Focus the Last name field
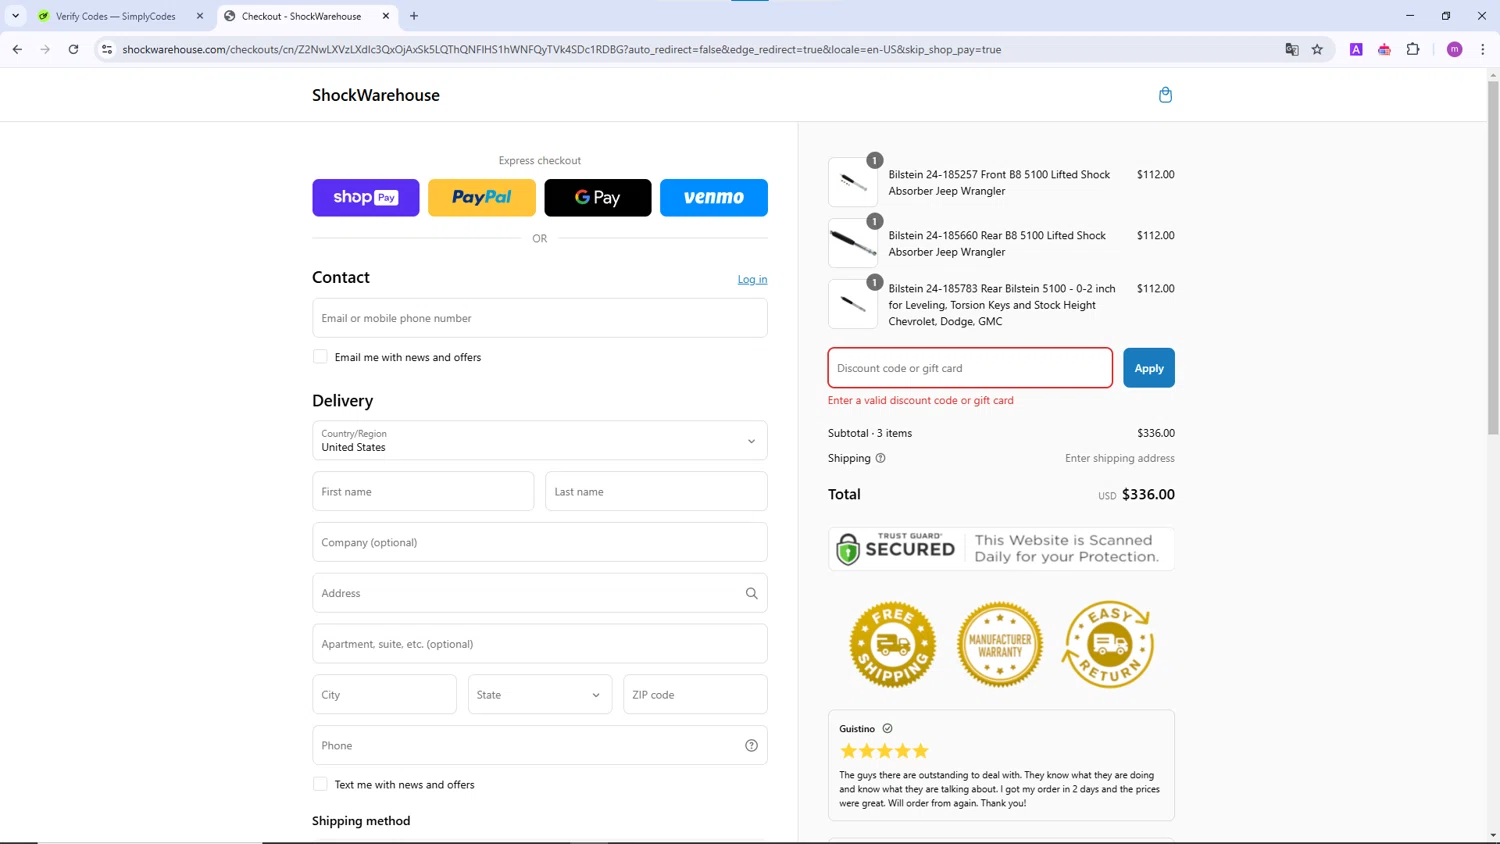Screen dimensions: 1500x844 [x=656, y=491]
